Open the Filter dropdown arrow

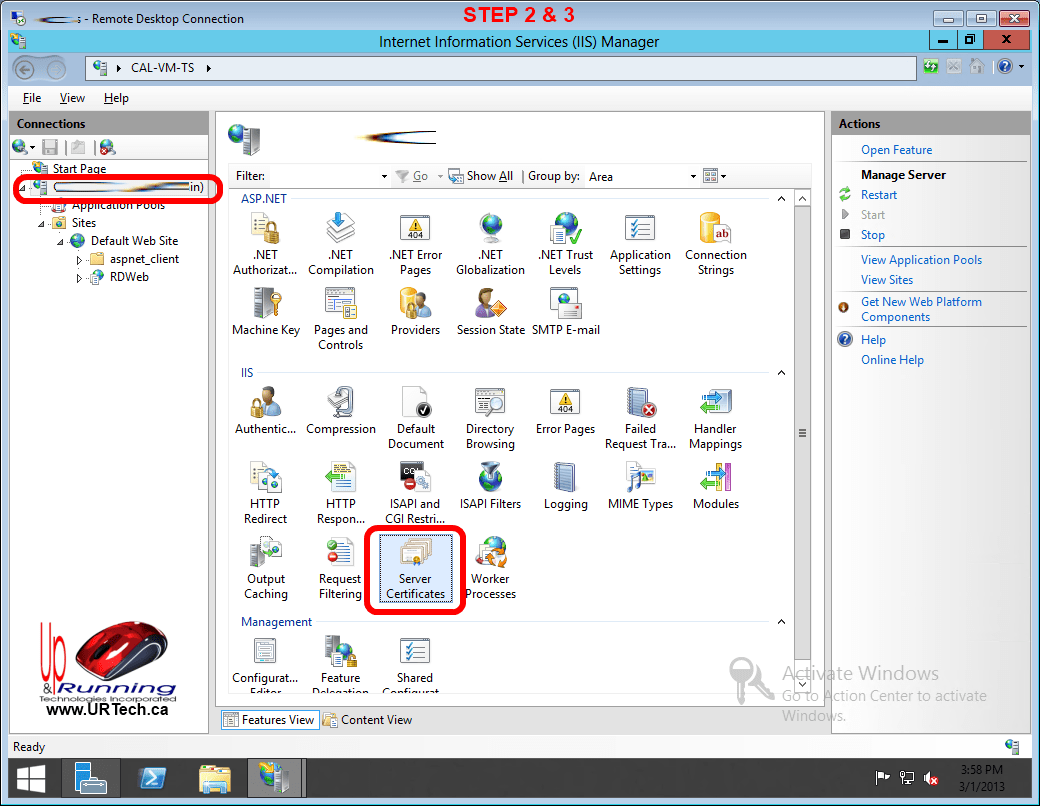pos(384,177)
